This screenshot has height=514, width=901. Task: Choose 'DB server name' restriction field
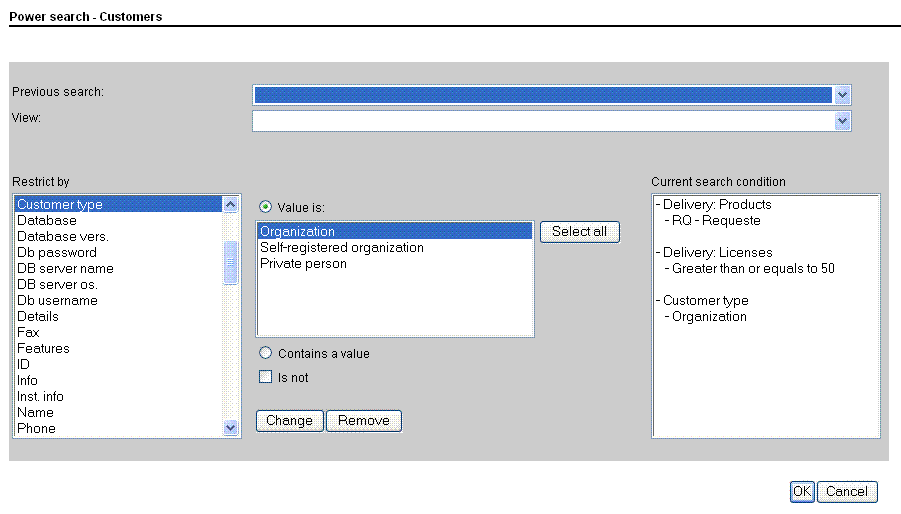pos(65,269)
